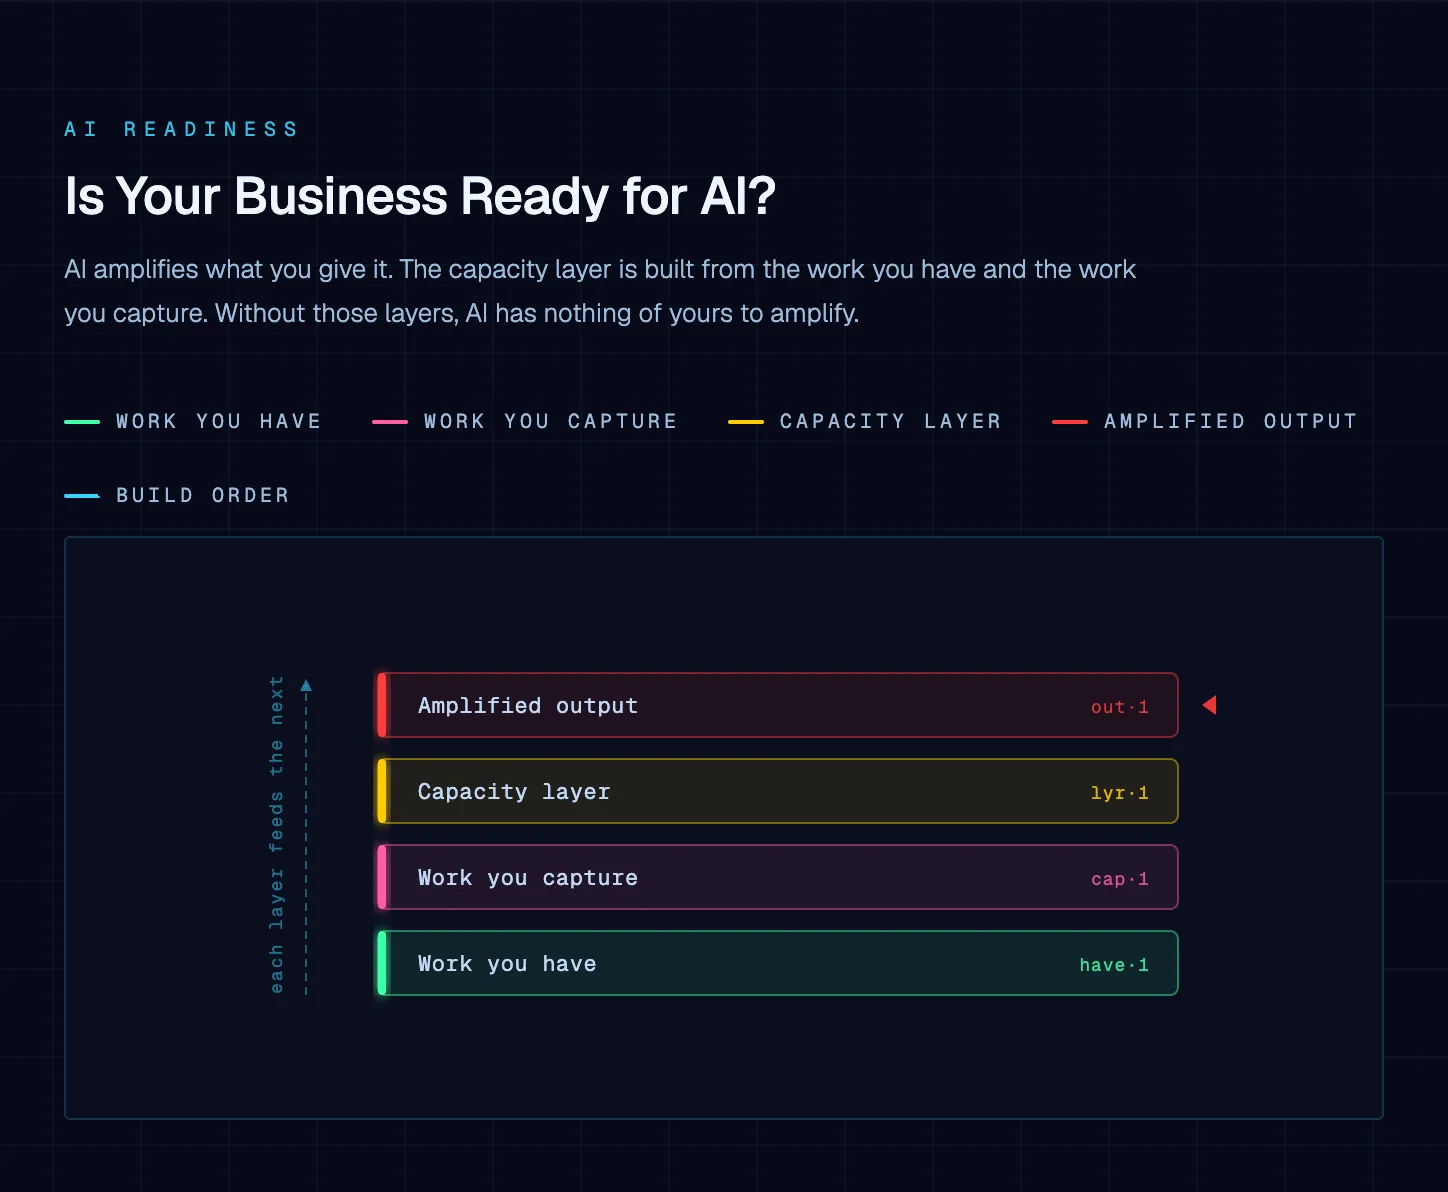Select the Capacity layer bar
Viewport: 1448px width, 1192px height.
[x=777, y=791]
